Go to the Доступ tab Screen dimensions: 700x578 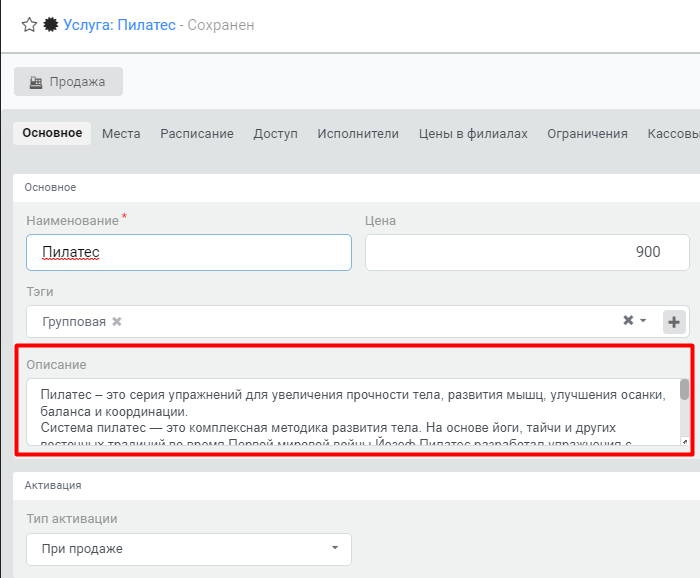275,133
